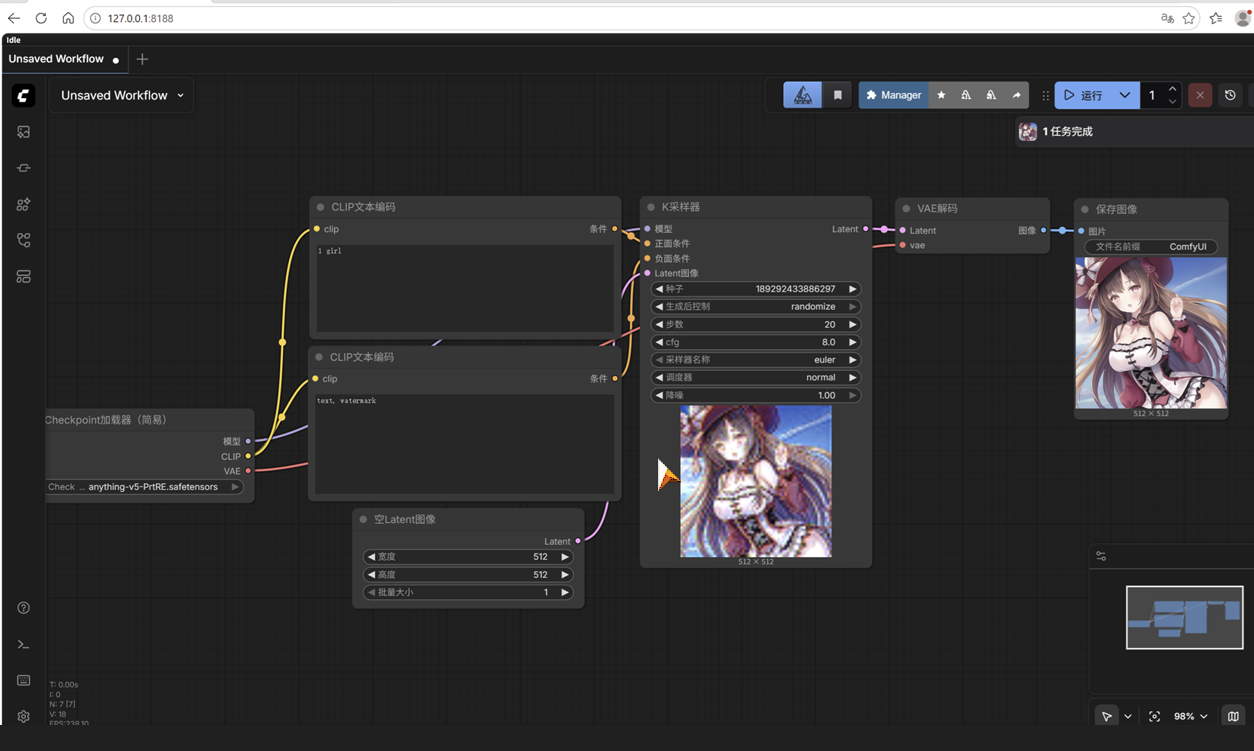Increase batch count with up stepper
The image size is (1254, 751).
click(1172, 89)
